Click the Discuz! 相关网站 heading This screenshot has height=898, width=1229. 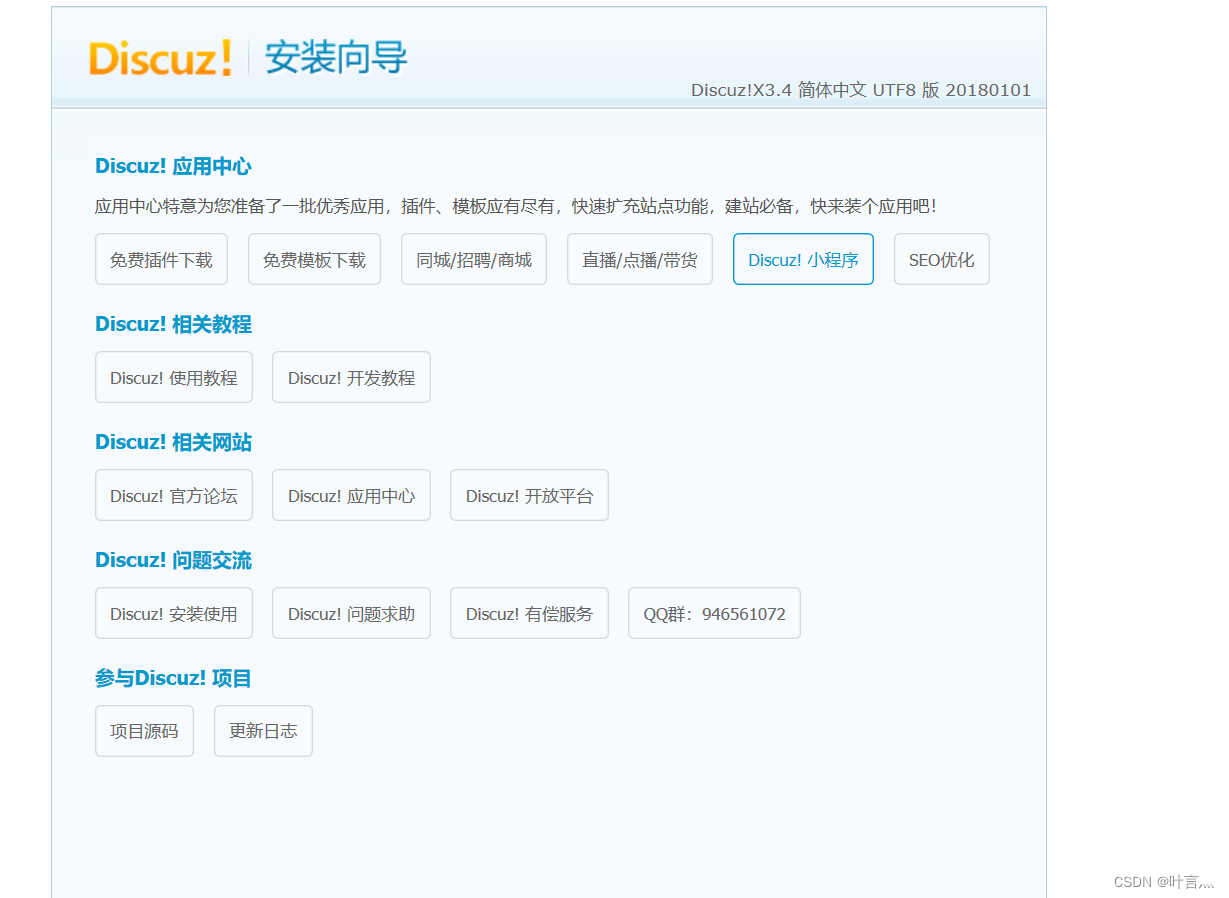click(x=173, y=442)
